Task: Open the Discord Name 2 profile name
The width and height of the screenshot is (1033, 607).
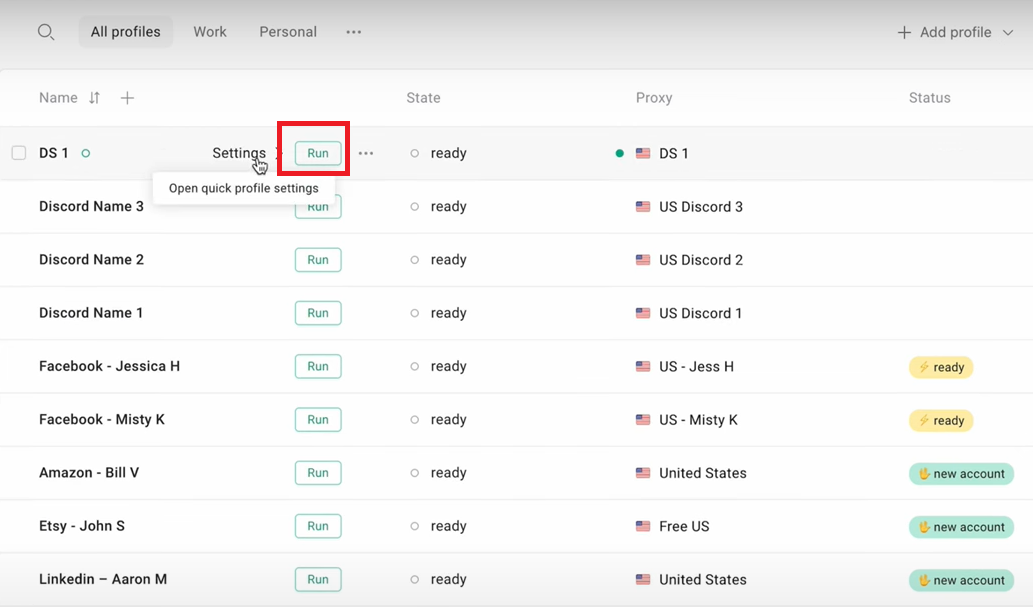Action: 91,260
